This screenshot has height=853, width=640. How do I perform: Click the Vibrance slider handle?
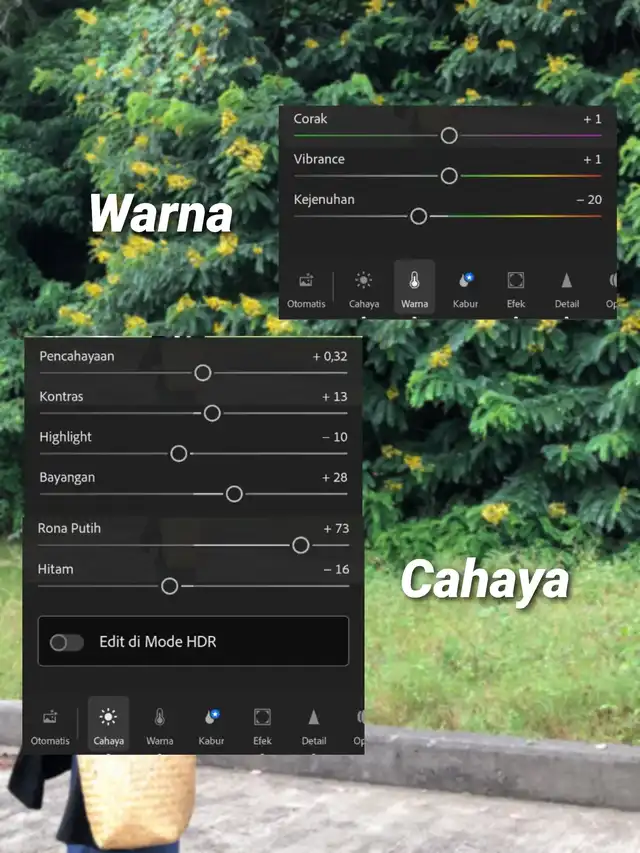449,176
